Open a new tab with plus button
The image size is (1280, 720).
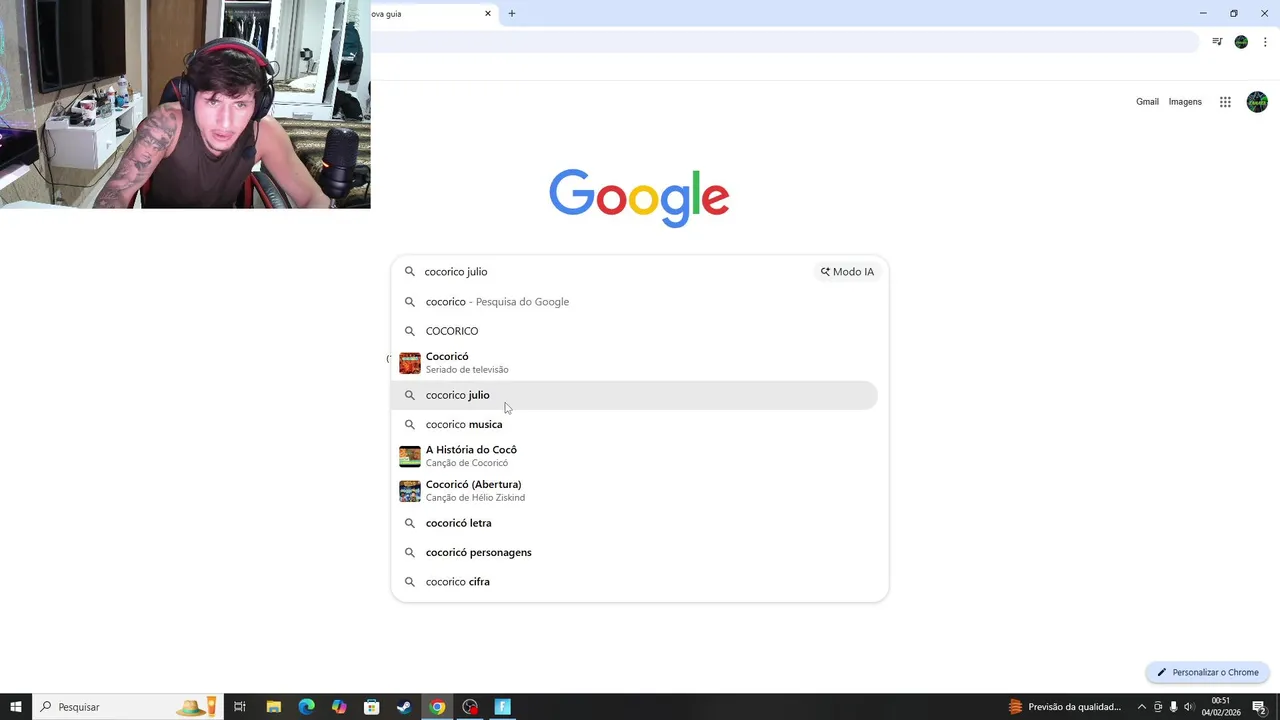pyautogui.click(x=512, y=14)
